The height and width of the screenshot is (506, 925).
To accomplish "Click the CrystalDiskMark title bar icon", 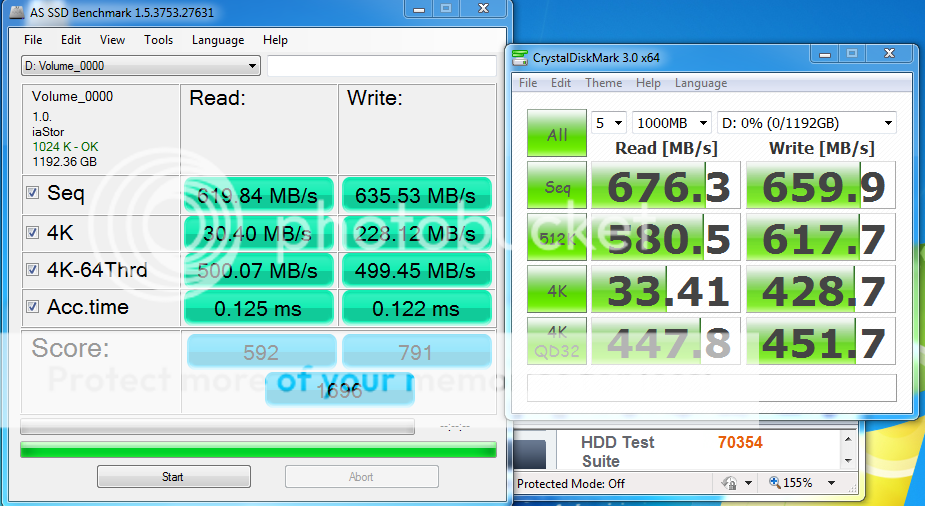I will coord(520,57).
